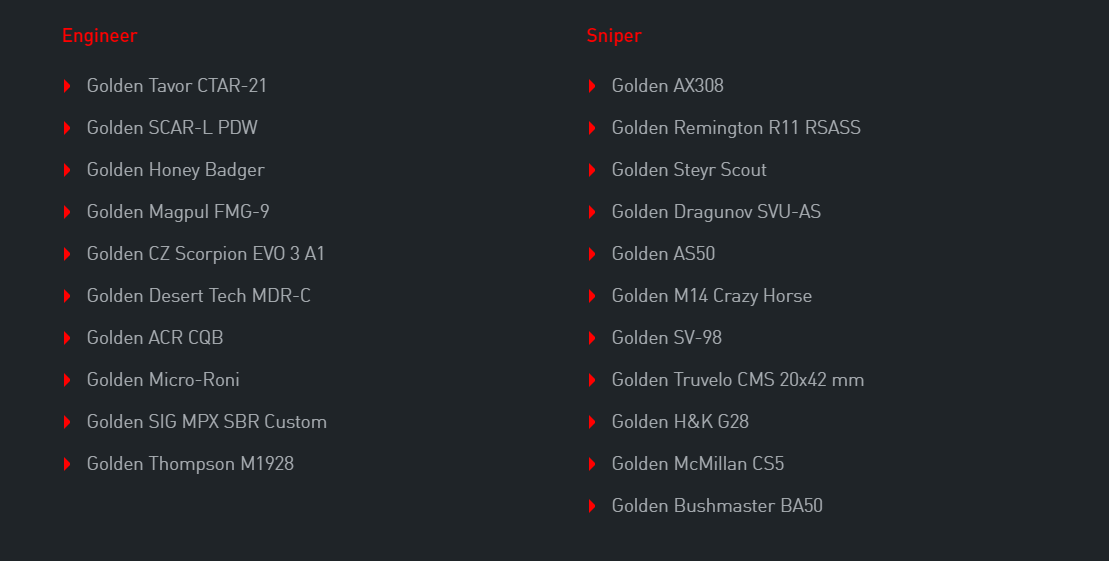This screenshot has width=1109, height=561.
Task: Choose Golden Magpul FMG-9 item
Action: tap(178, 212)
